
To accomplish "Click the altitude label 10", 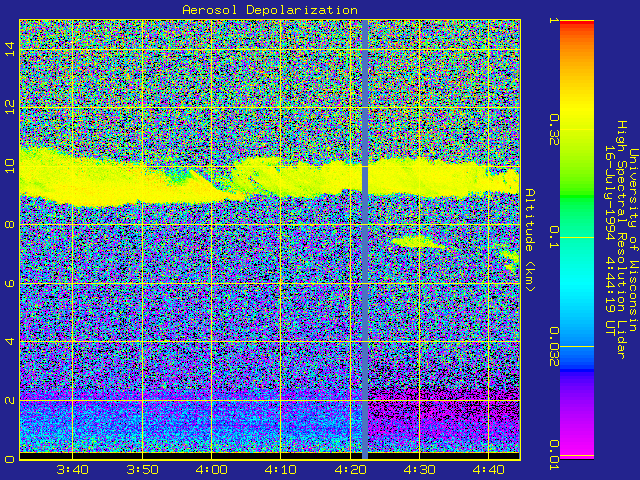I will (10, 166).
